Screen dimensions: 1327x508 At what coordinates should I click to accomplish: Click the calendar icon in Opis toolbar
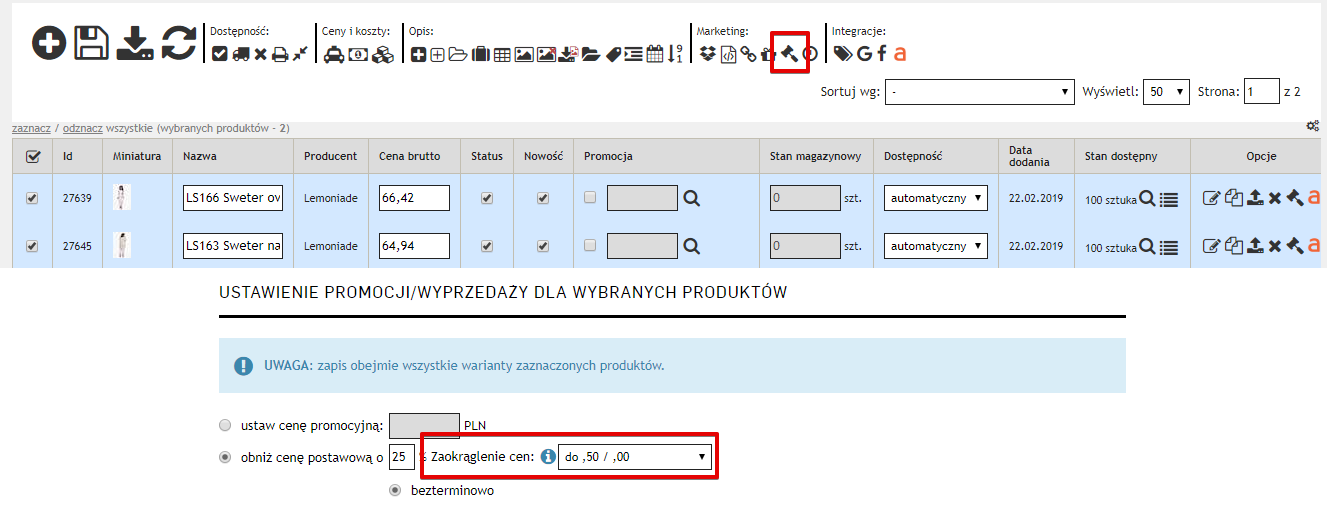click(x=655, y=54)
